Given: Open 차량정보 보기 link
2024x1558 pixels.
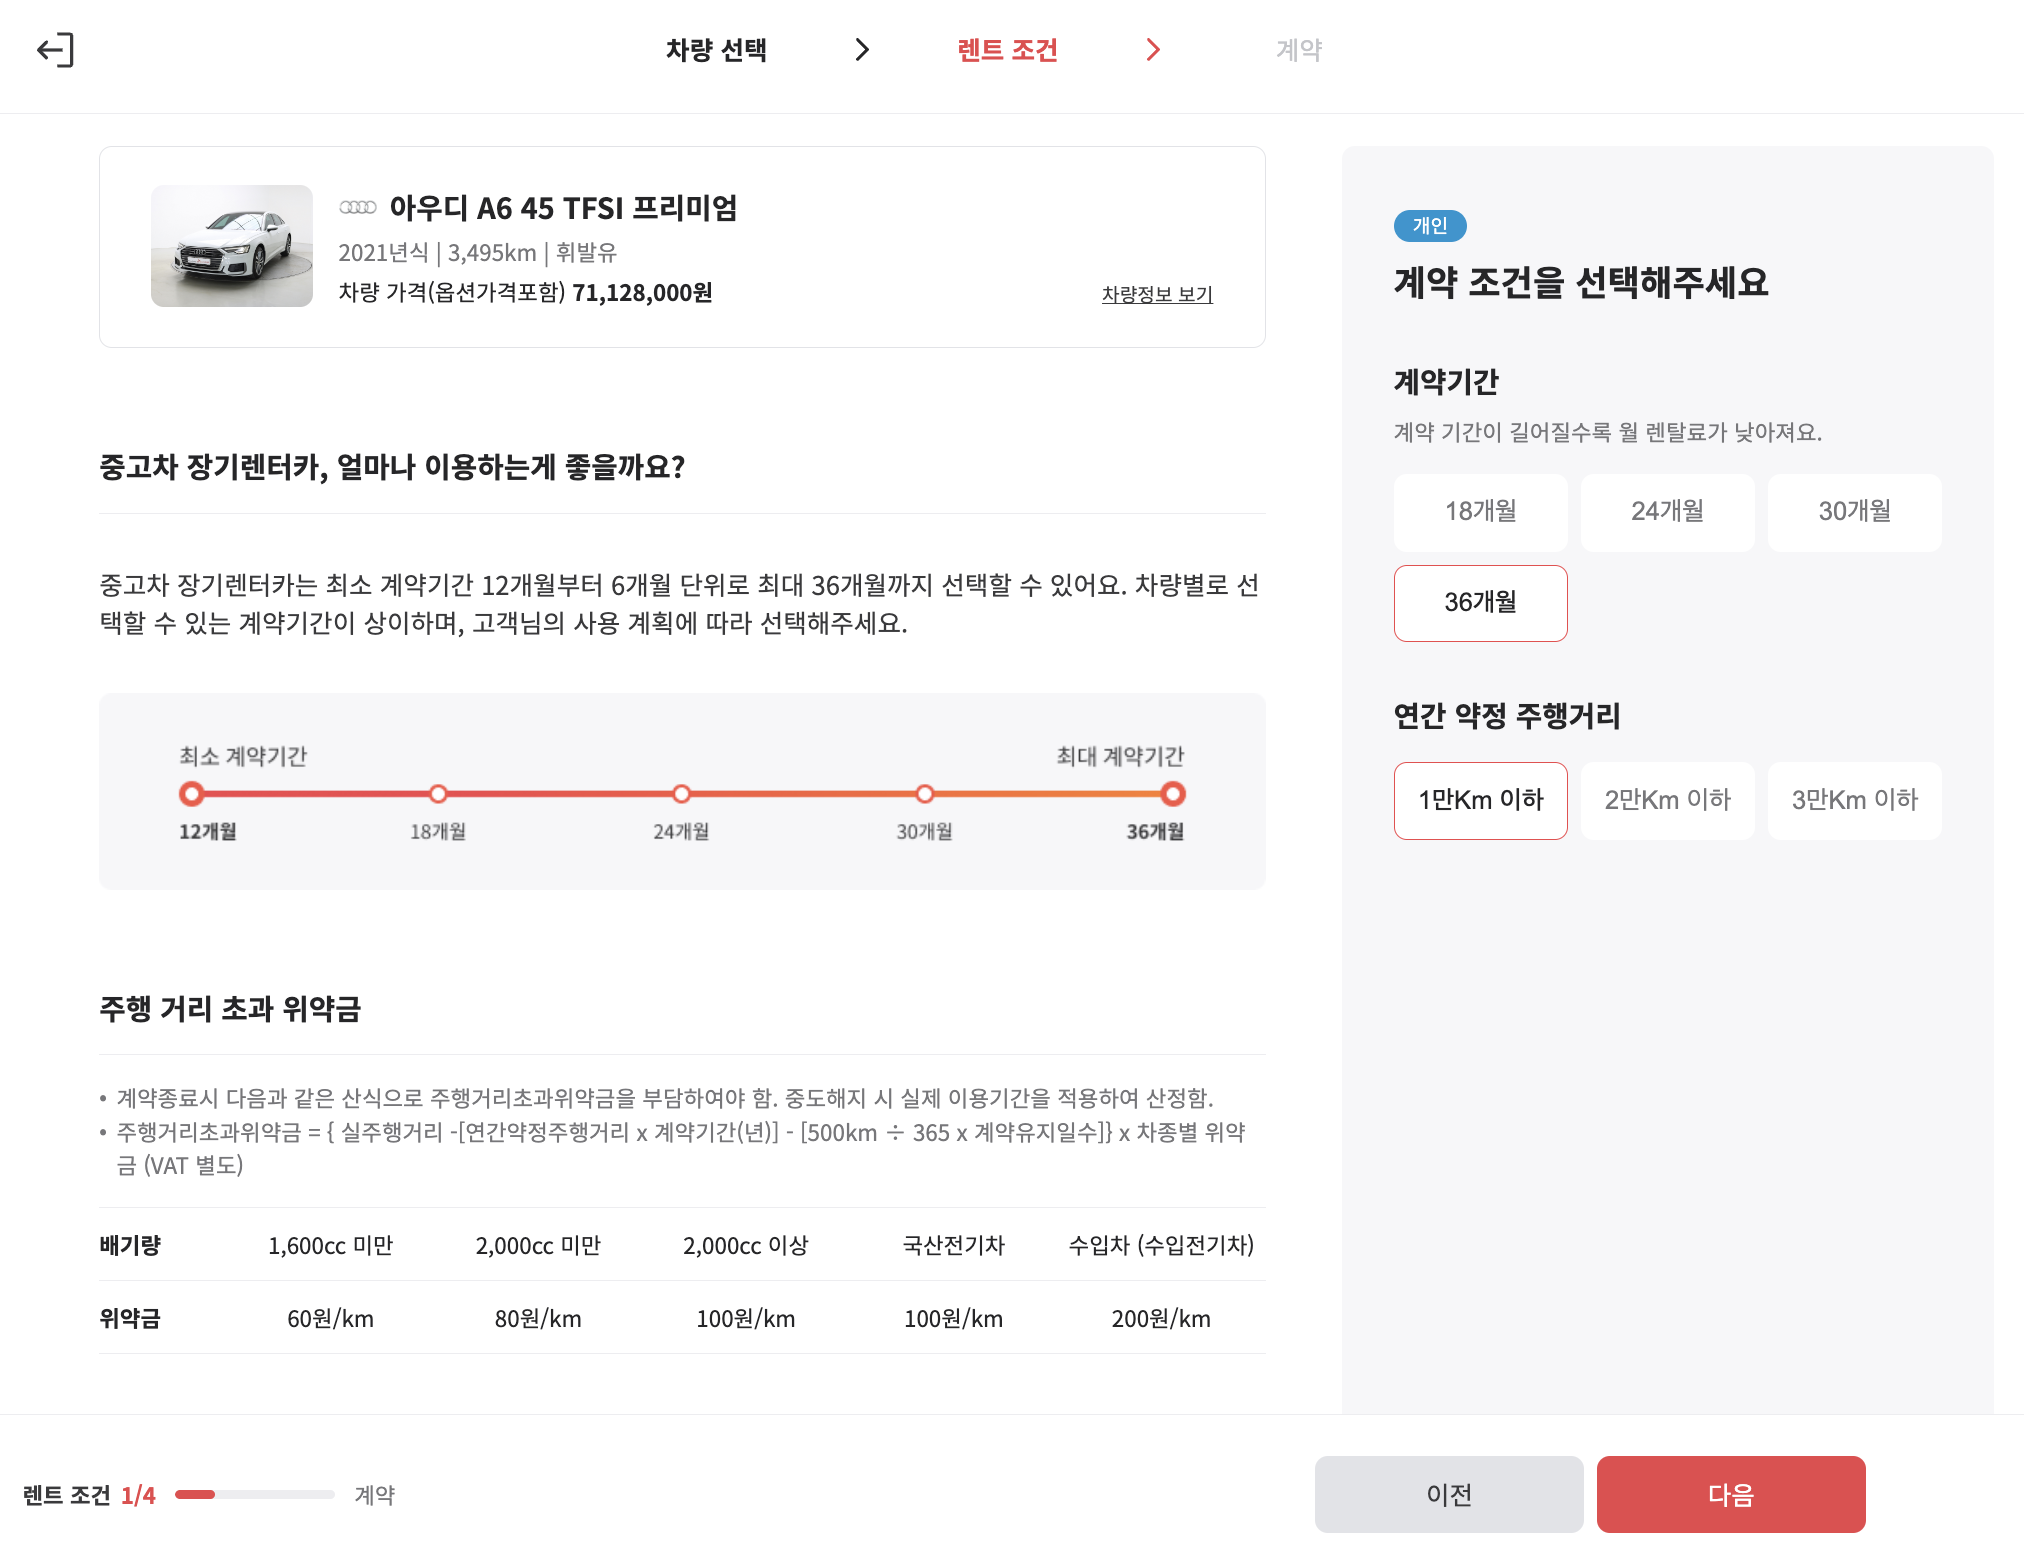Looking at the screenshot, I should coord(1157,294).
